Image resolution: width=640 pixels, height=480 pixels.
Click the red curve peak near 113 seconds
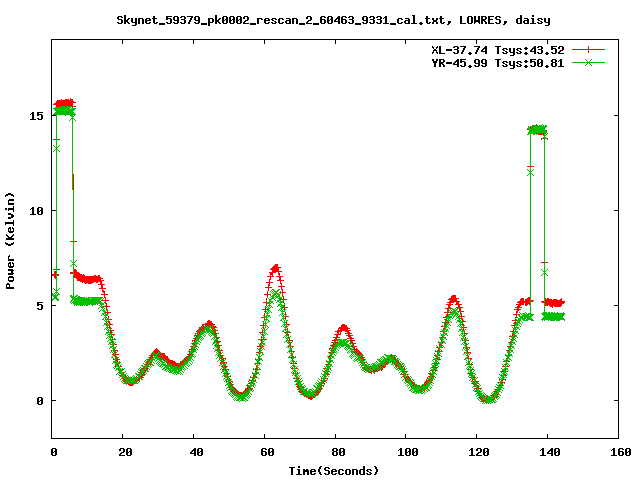coord(454,299)
